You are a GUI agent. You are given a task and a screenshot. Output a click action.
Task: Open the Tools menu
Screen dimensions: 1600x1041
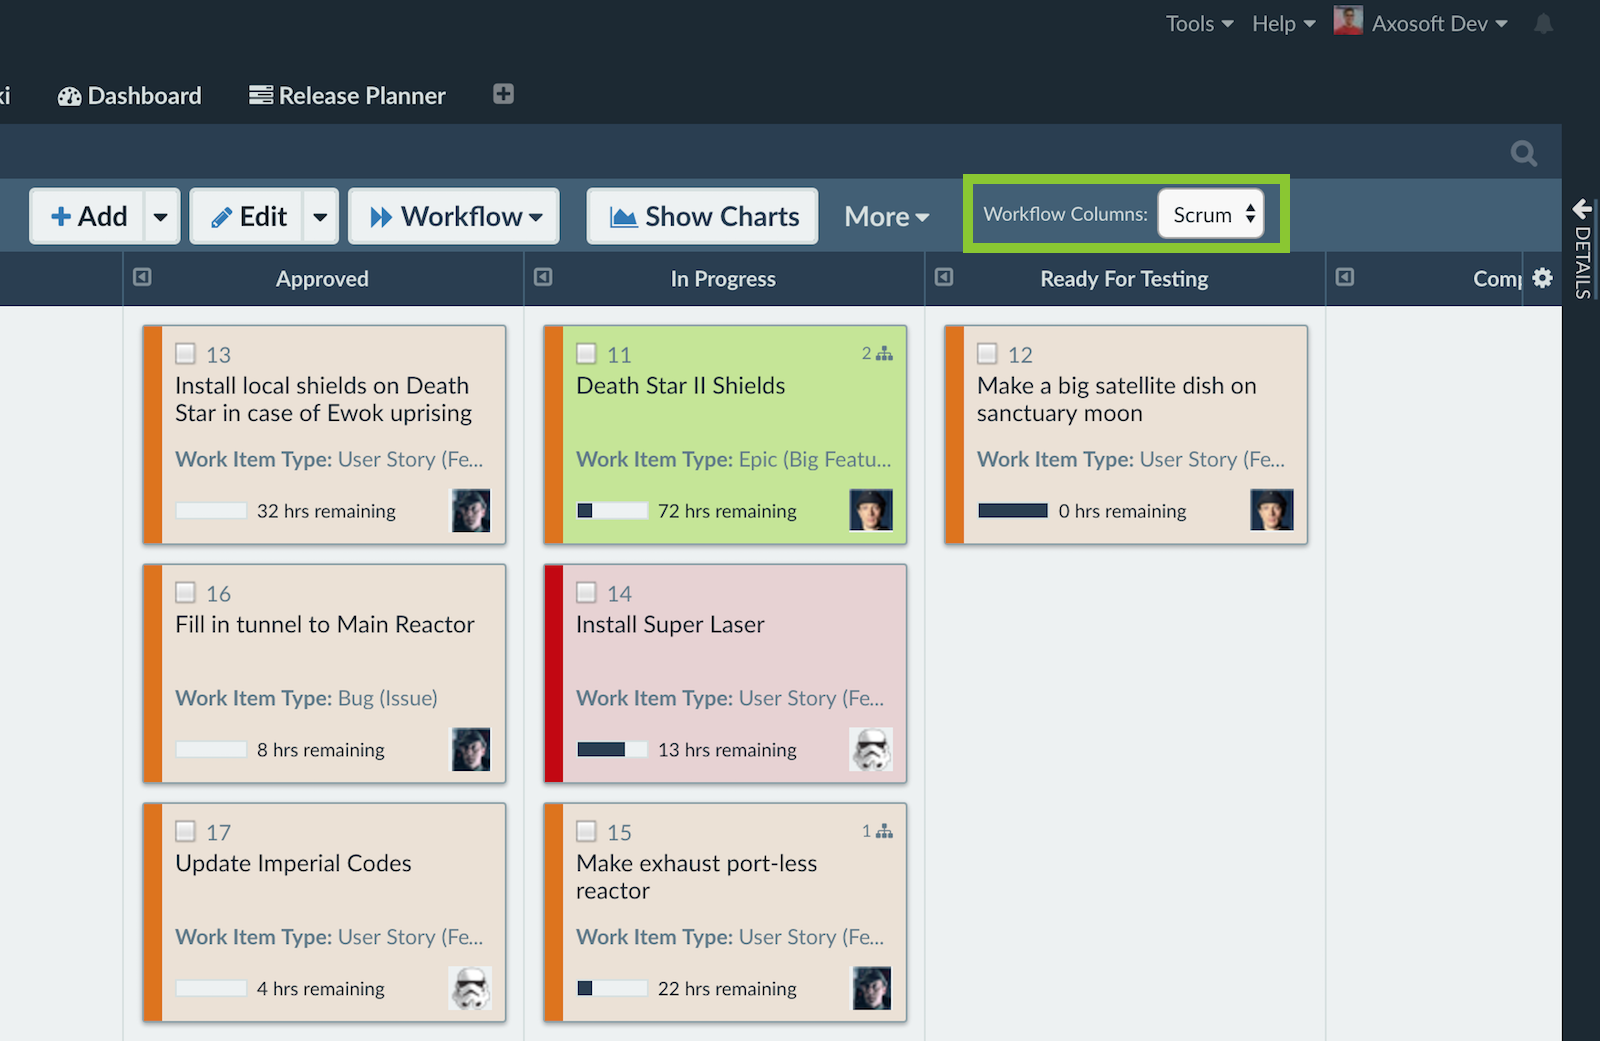[1196, 23]
